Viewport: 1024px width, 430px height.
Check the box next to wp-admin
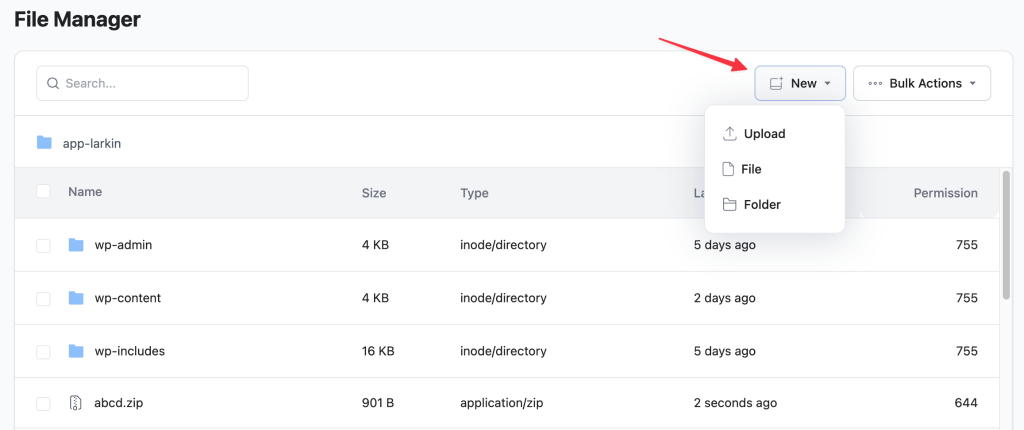[x=43, y=246]
